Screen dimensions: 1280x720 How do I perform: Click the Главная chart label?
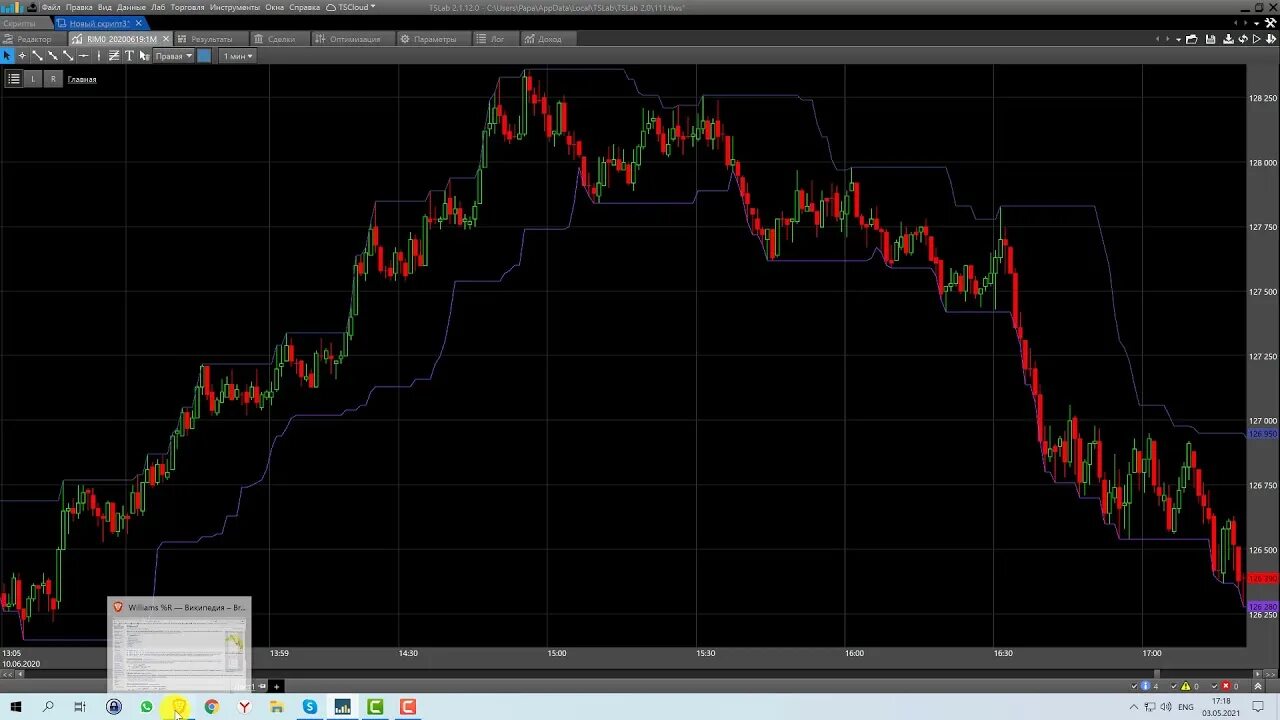click(x=82, y=79)
